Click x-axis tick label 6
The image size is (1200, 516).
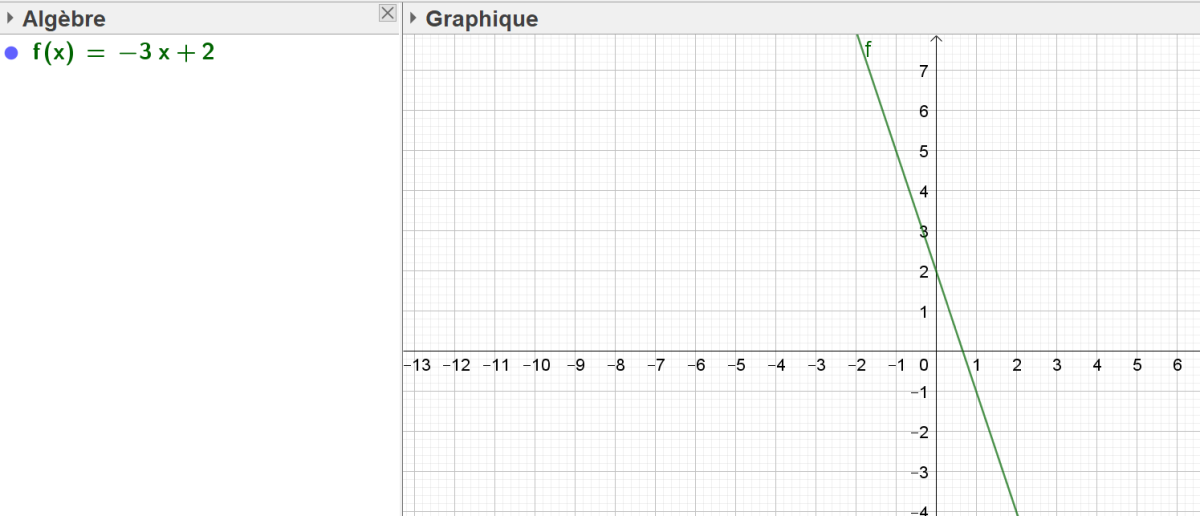(x=1177, y=365)
